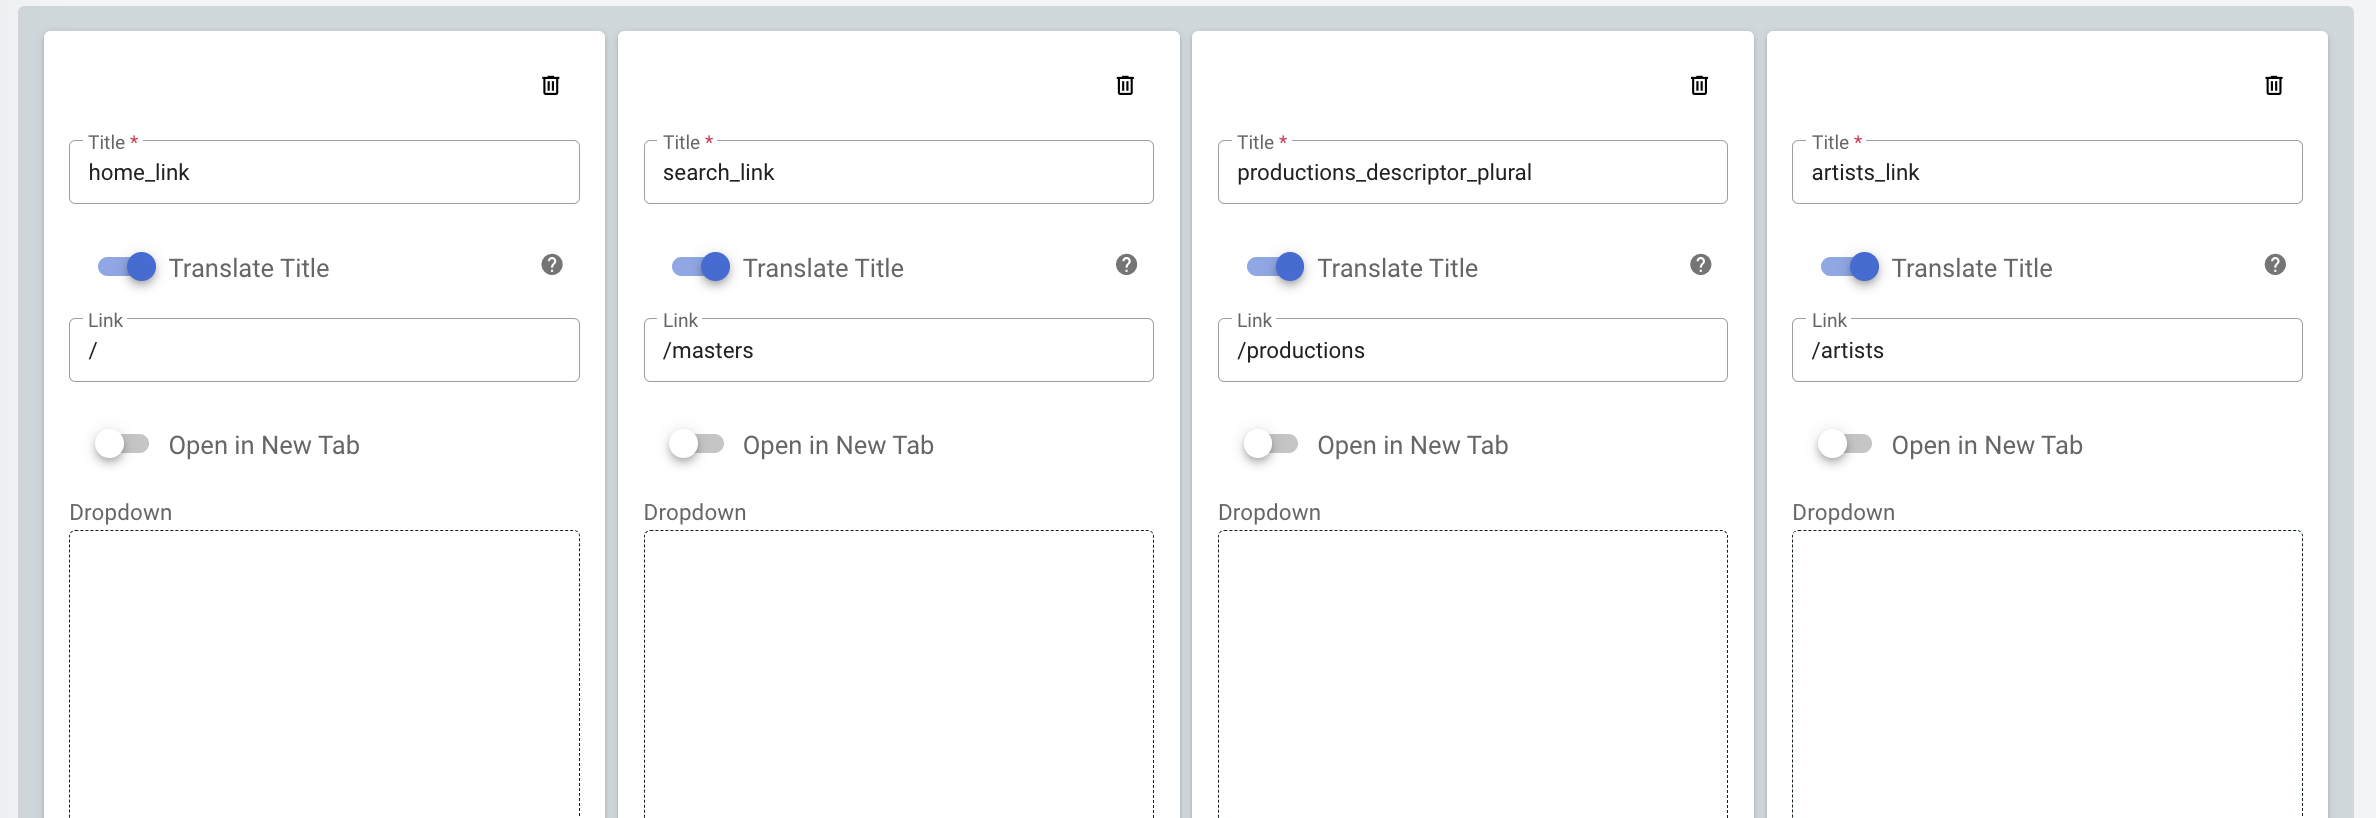Screen dimensions: 2376x818
Task: Click help icon on productions card
Action: (1700, 265)
